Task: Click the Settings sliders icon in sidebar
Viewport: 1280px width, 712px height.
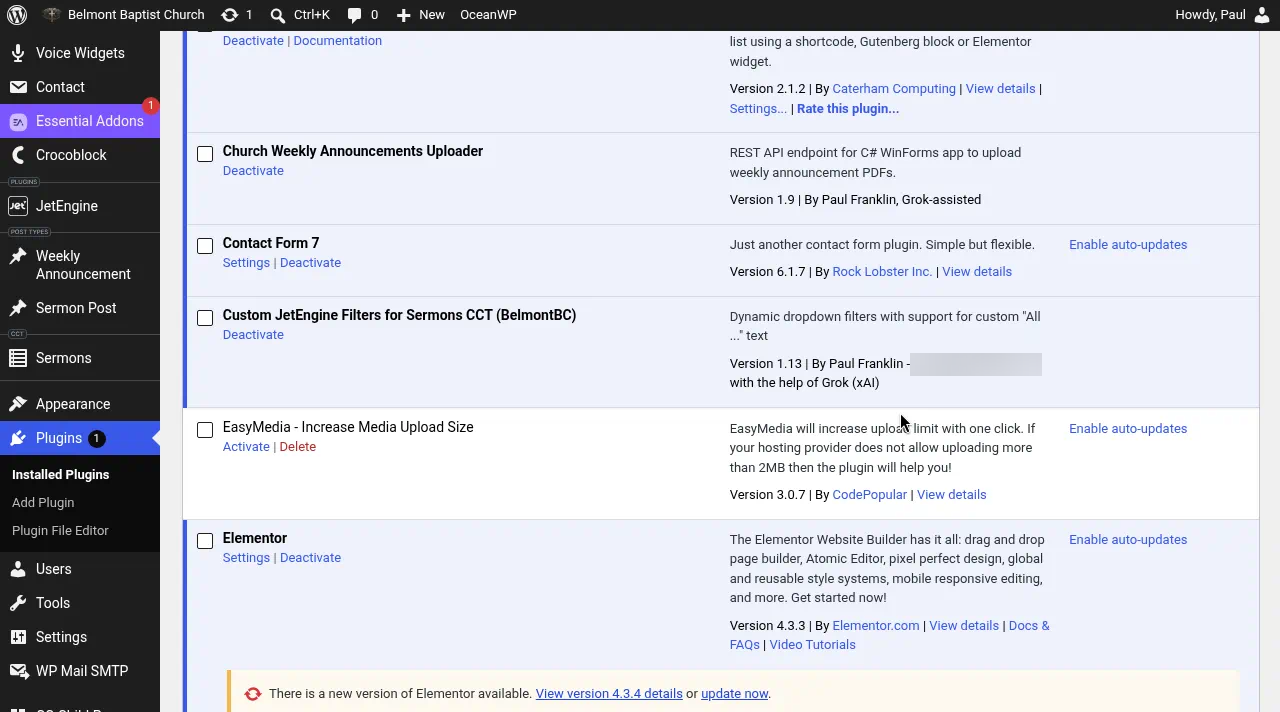Action: [18, 637]
